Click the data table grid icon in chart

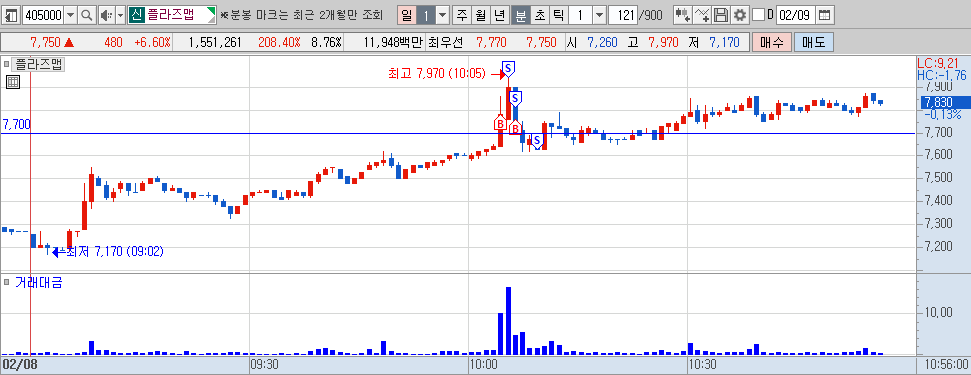tap(13, 82)
